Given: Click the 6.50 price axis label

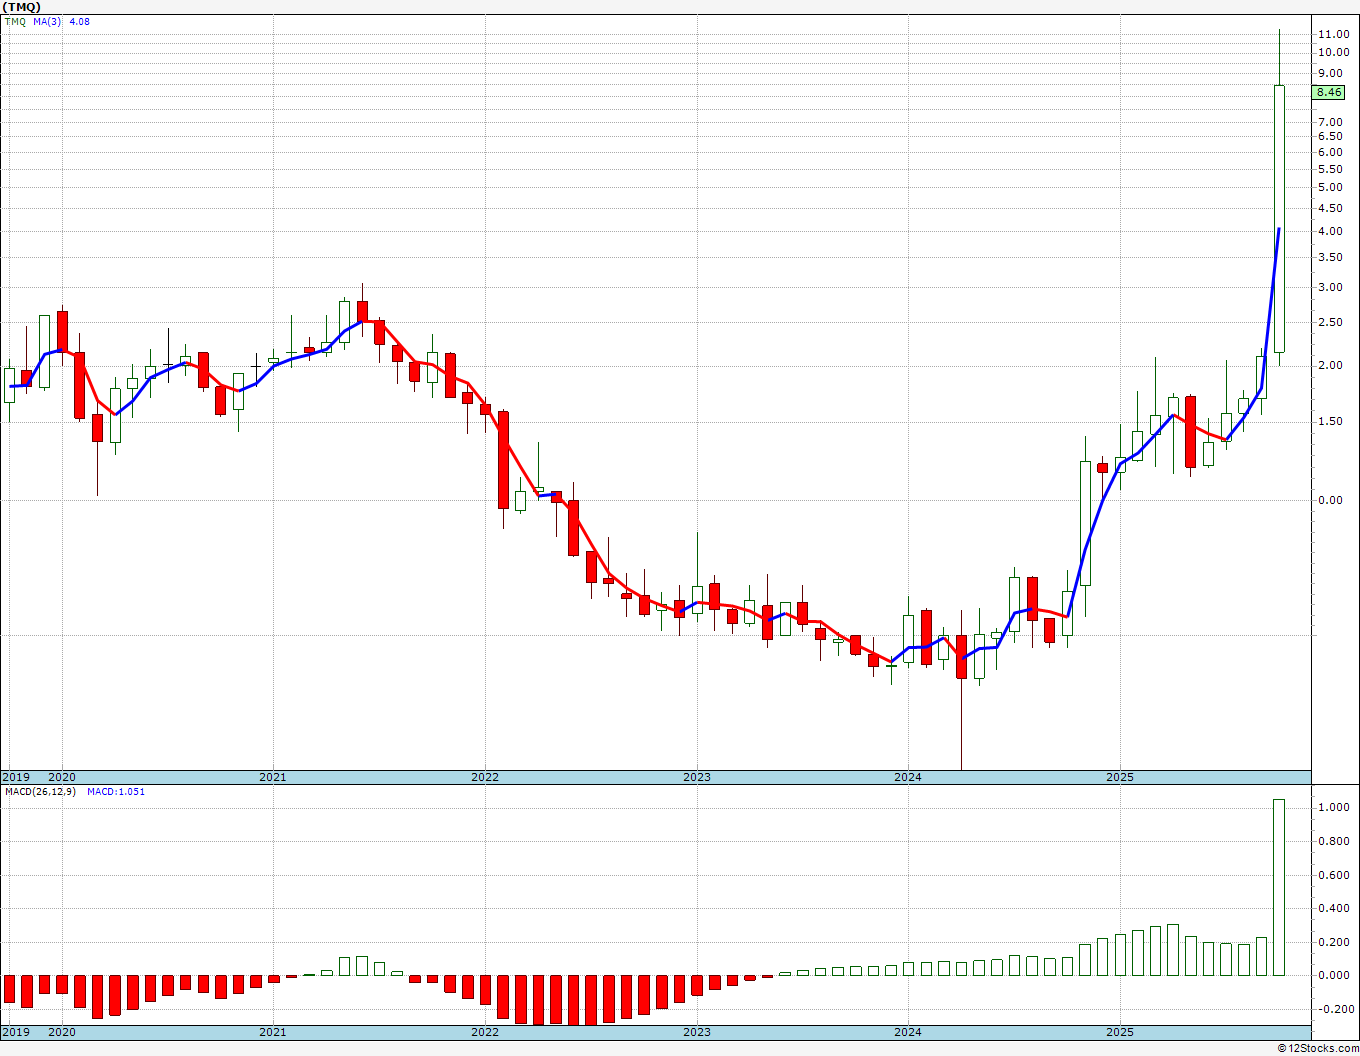Looking at the screenshot, I should point(1330,136).
